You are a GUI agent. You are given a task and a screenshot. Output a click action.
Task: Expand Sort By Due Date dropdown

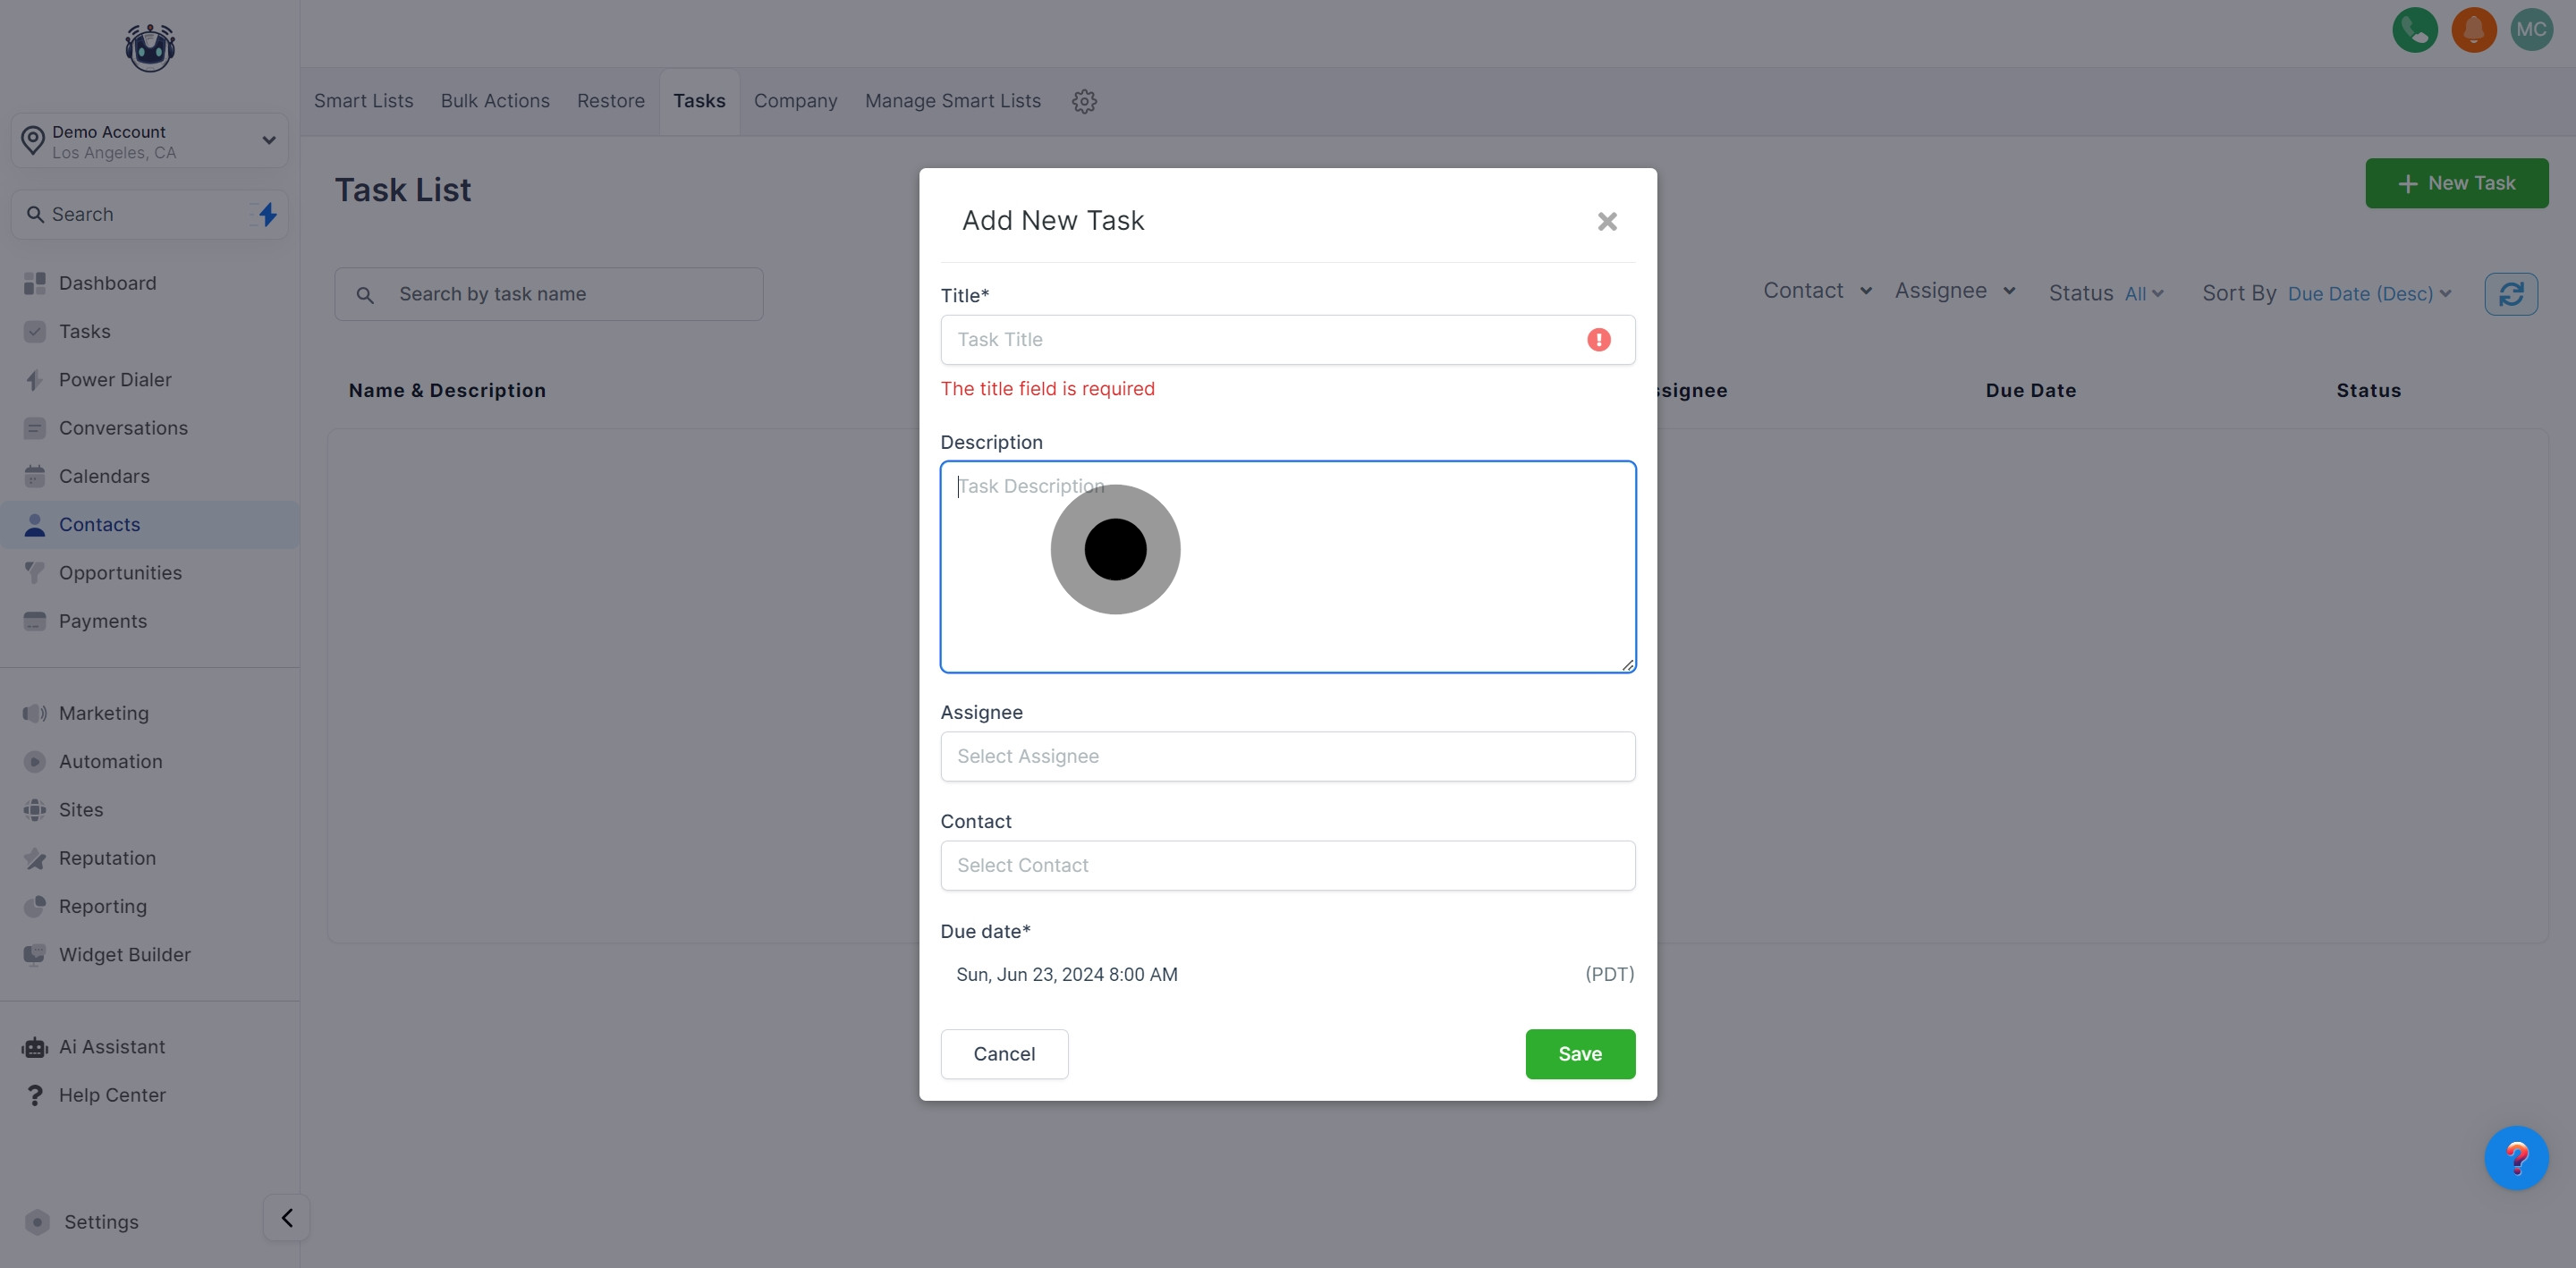[x=2368, y=294]
